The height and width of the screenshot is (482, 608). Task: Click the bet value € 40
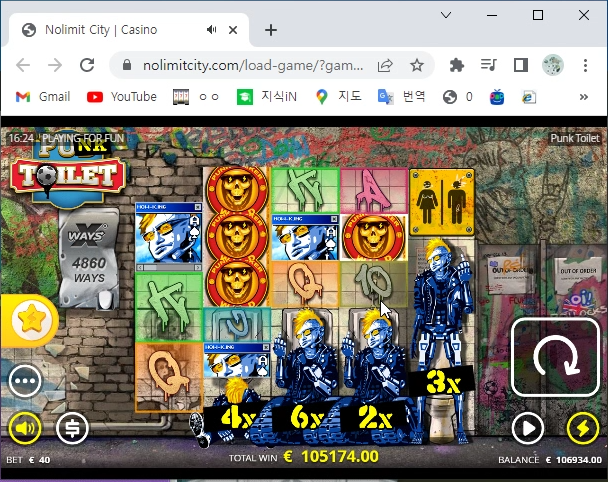[x=40, y=460]
